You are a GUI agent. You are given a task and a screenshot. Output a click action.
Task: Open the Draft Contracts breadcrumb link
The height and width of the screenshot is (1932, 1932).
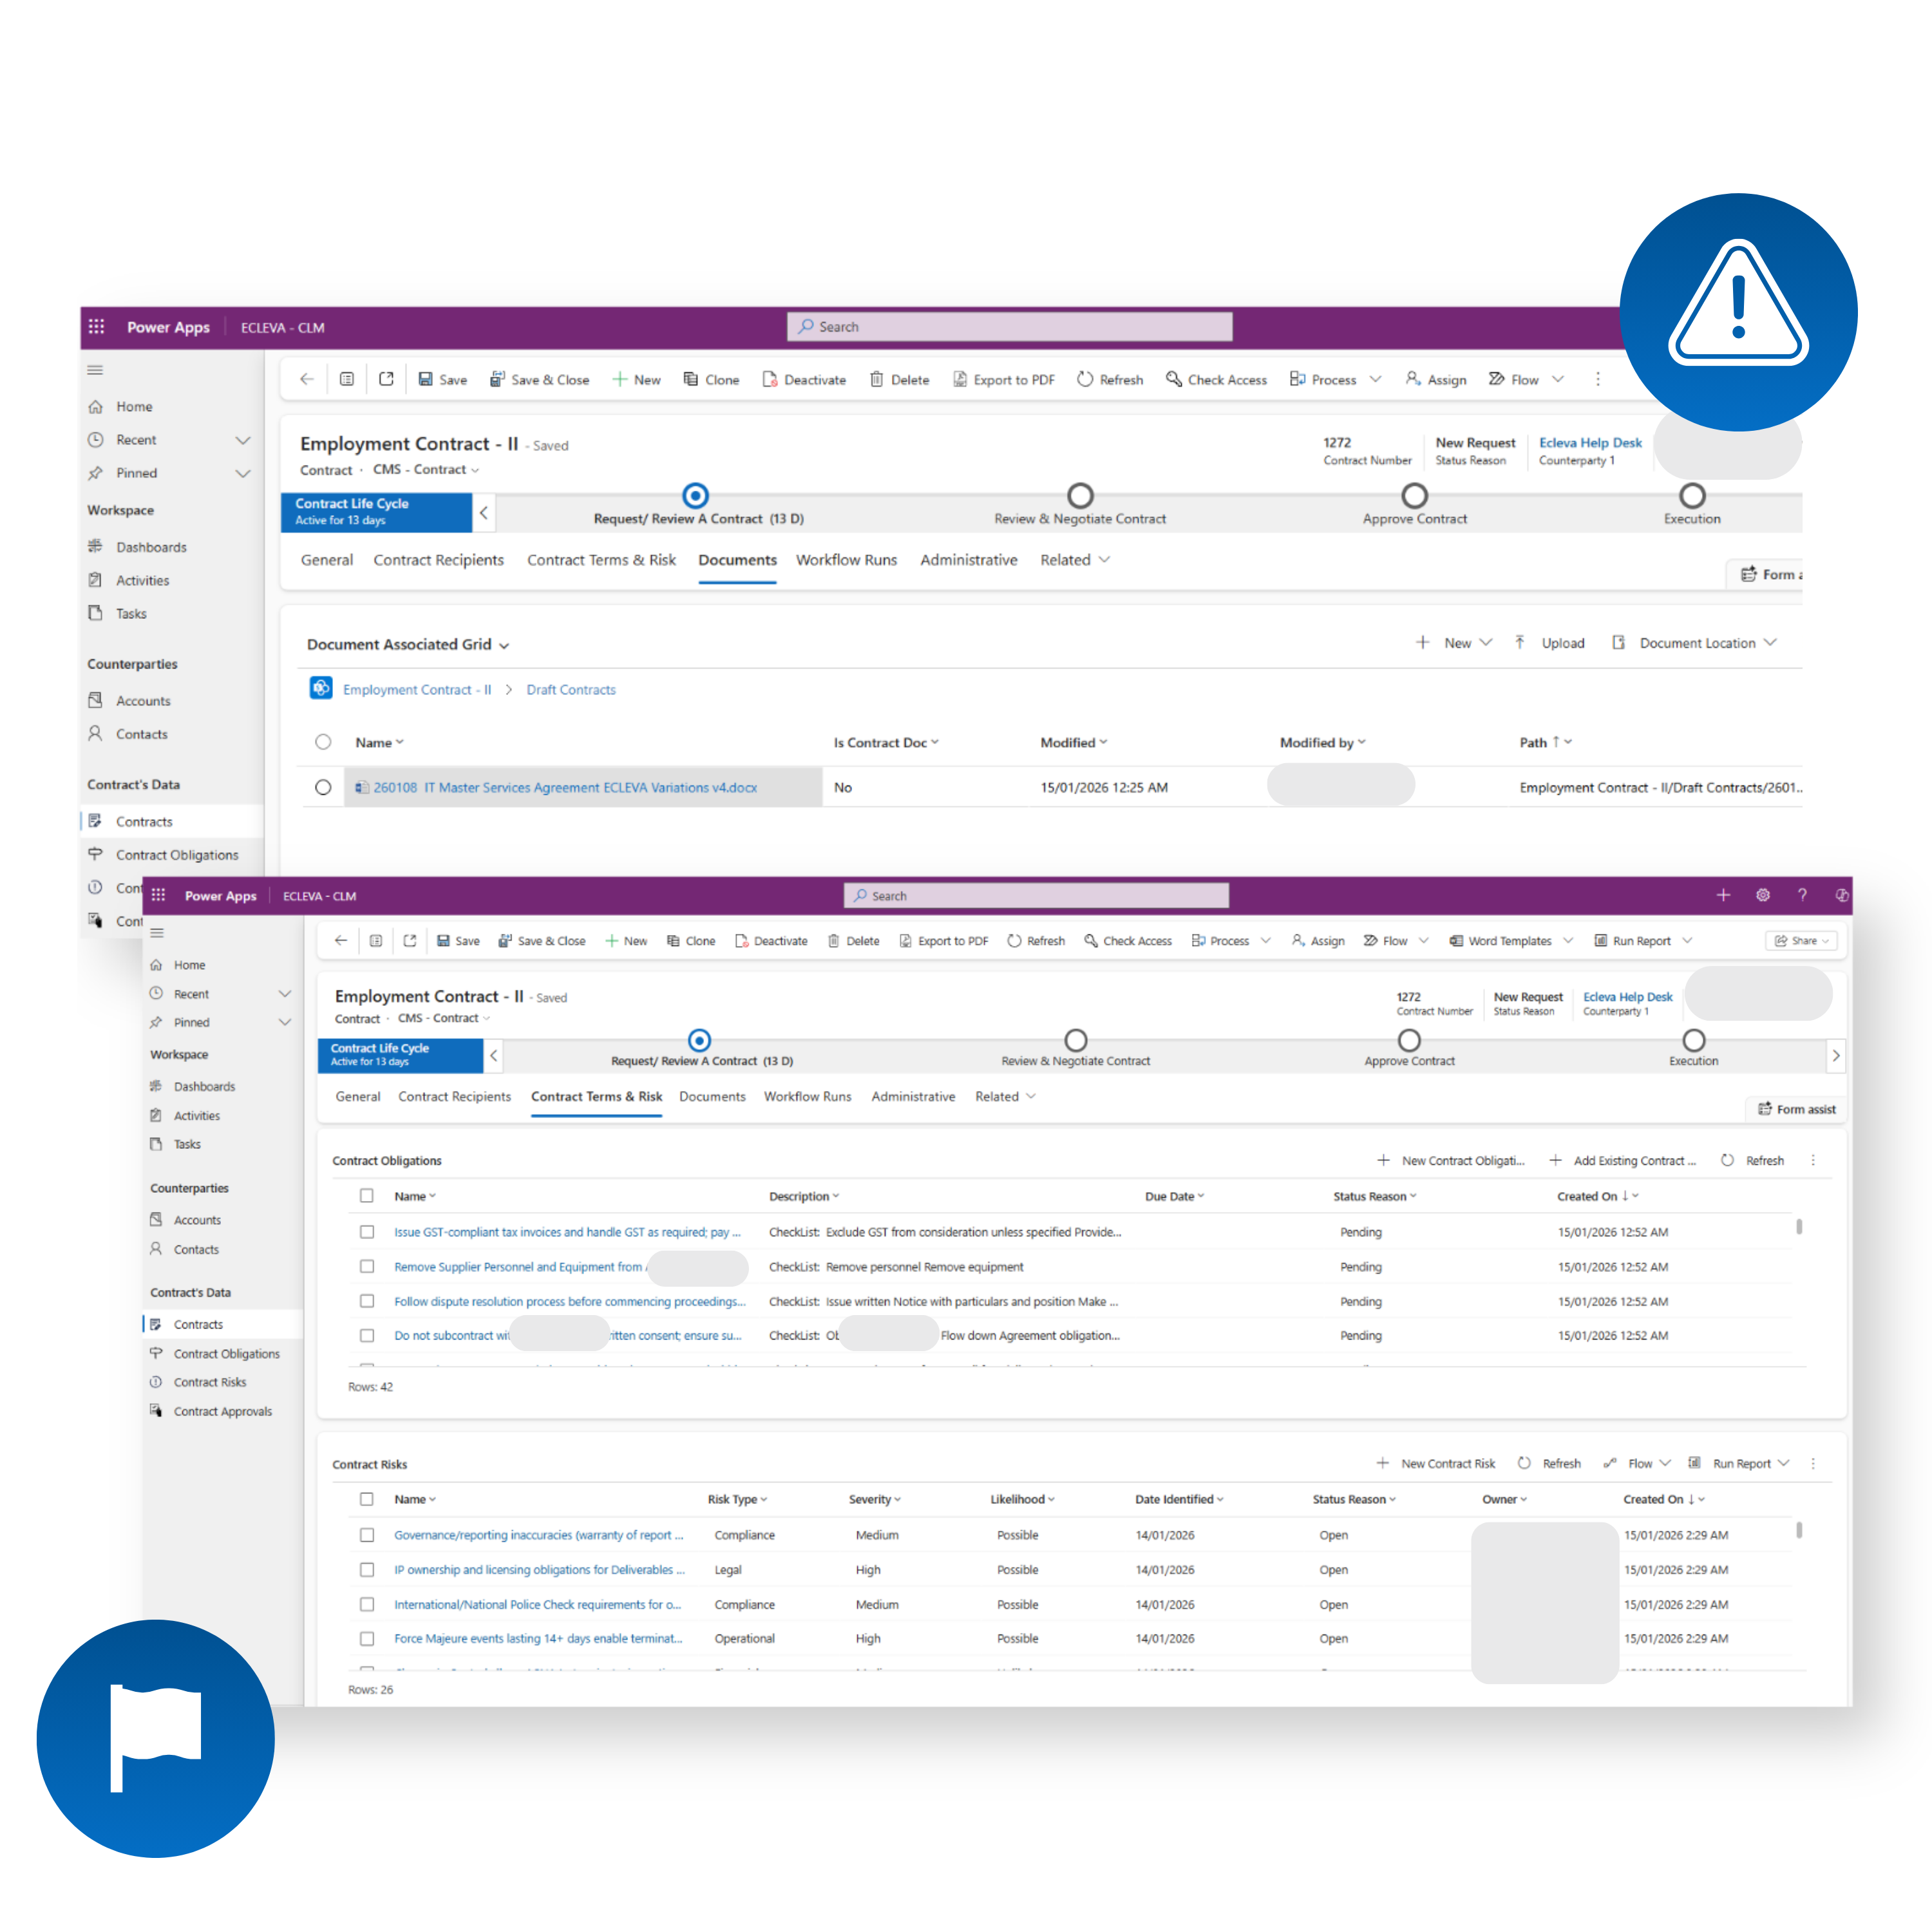tap(571, 690)
